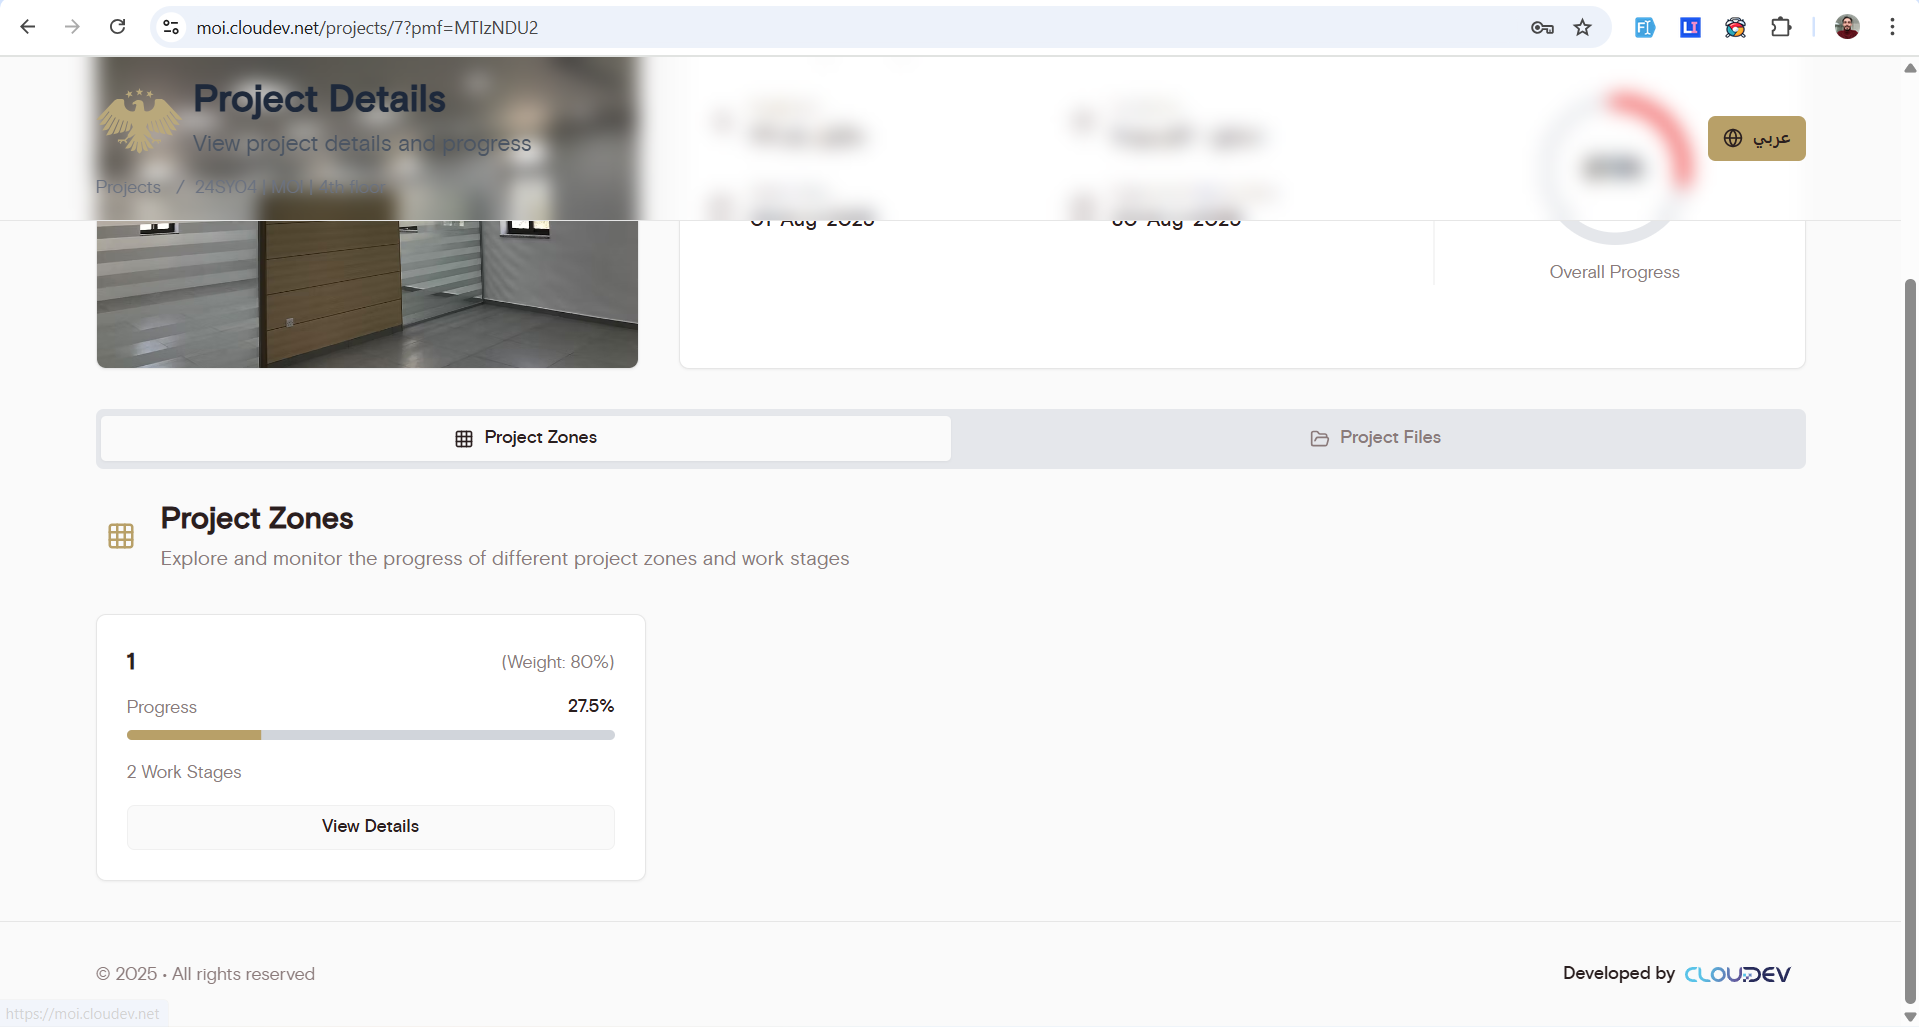Click the Project Zones grid heading icon
Image resolution: width=1919 pixels, height=1027 pixels.
pos(121,536)
